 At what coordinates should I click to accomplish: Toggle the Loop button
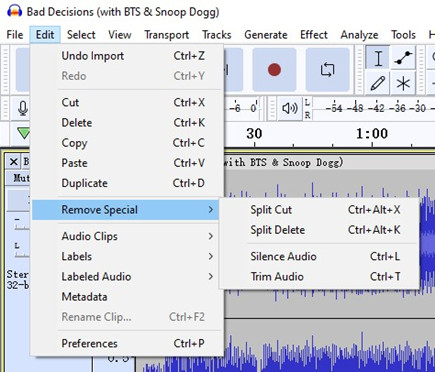327,70
